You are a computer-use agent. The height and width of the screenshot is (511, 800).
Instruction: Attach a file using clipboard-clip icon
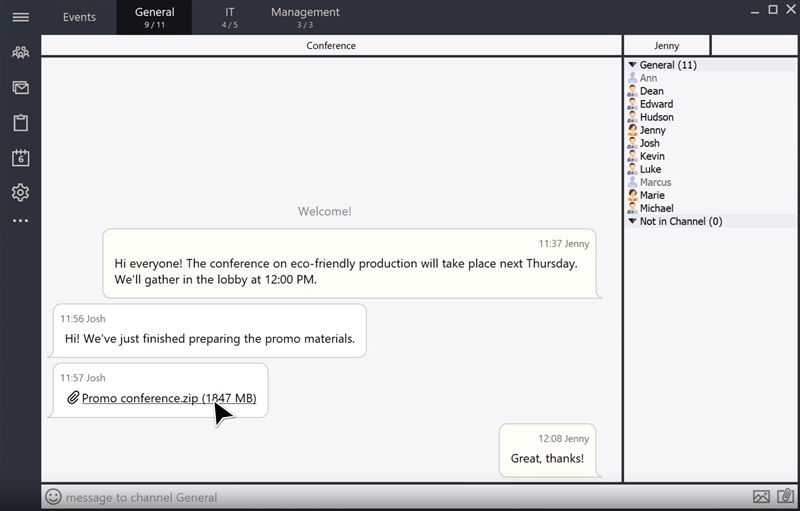pyautogui.click(x=786, y=496)
